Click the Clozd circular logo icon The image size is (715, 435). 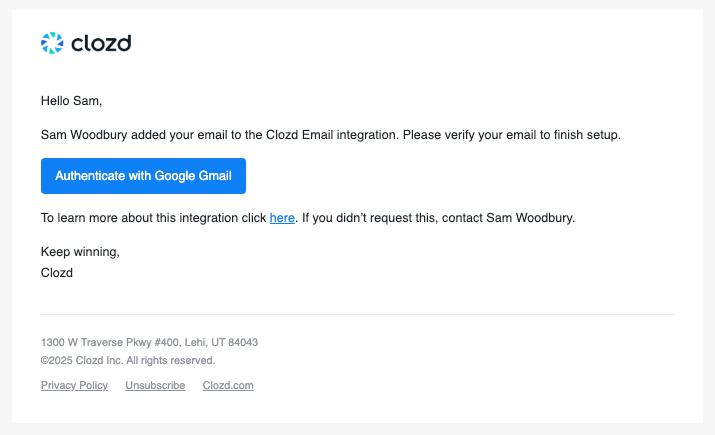52,42
